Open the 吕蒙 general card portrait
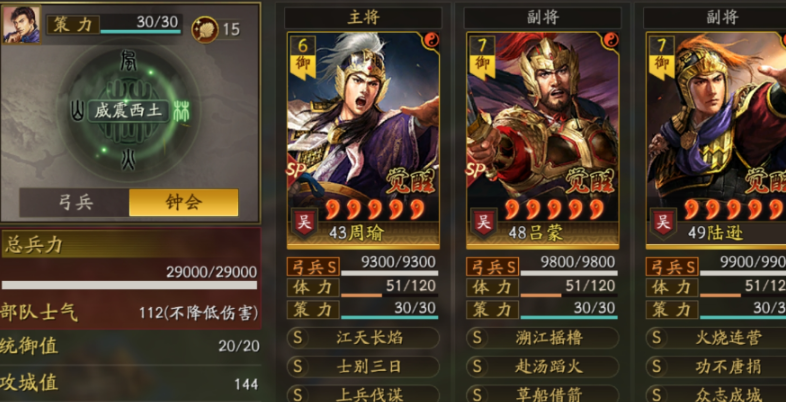The height and width of the screenshot is (402, 786). click(x=543, y=140)
